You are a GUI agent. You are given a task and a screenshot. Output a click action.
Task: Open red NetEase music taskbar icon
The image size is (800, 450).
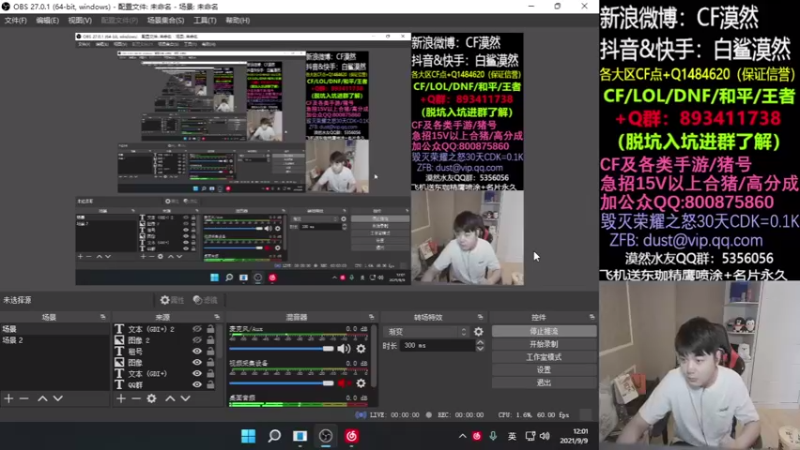pos(351,436)
